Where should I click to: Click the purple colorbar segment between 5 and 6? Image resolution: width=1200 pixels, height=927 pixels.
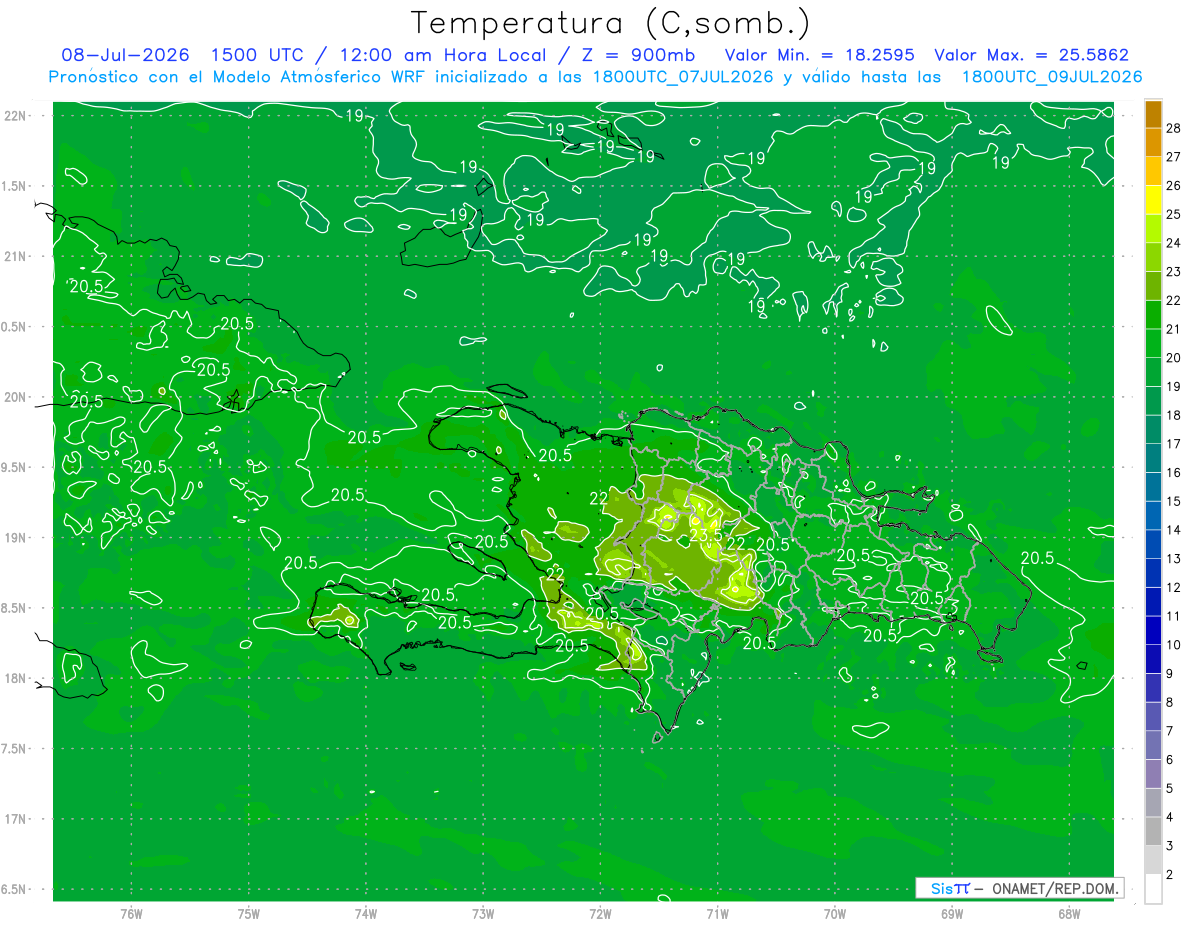click(x=1153, y=774)
